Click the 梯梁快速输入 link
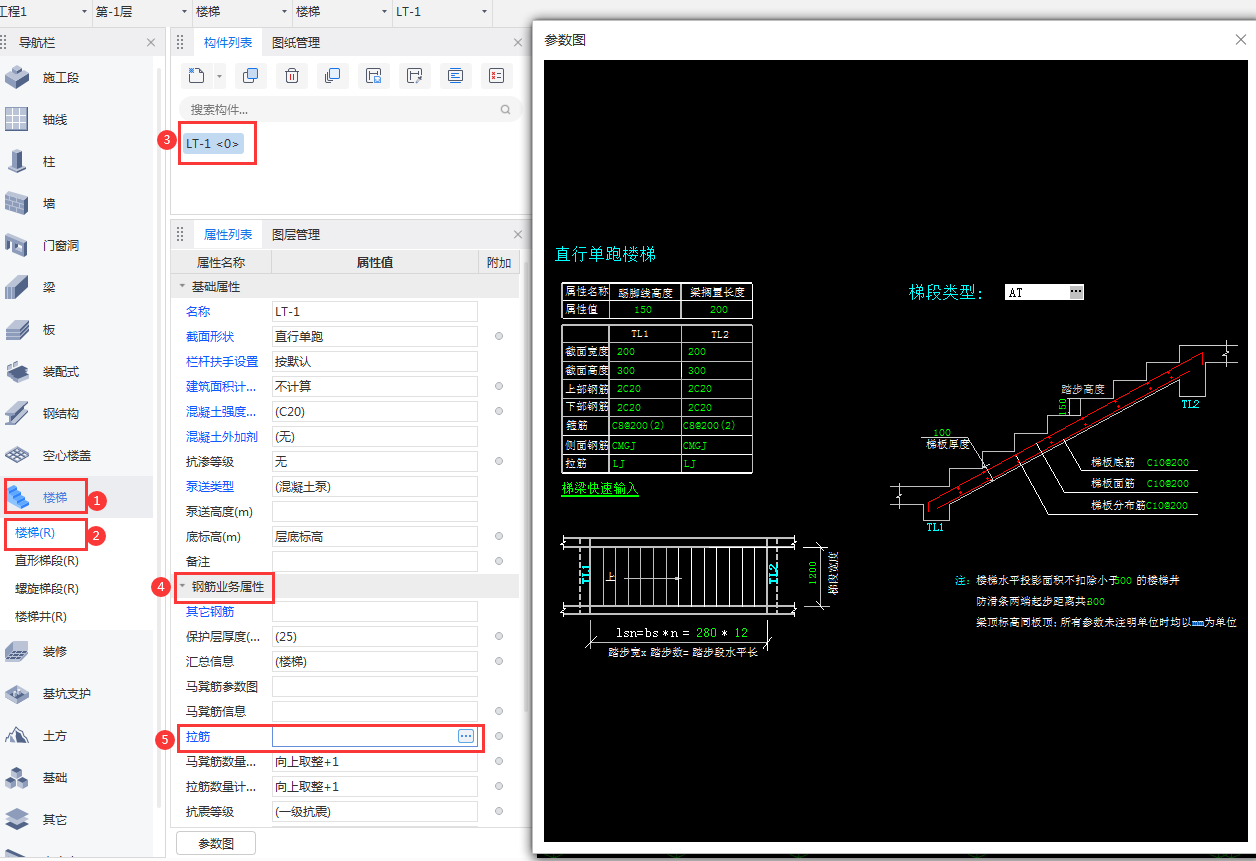This screenshot has height=861, width=1256. (x=600, y=488)
